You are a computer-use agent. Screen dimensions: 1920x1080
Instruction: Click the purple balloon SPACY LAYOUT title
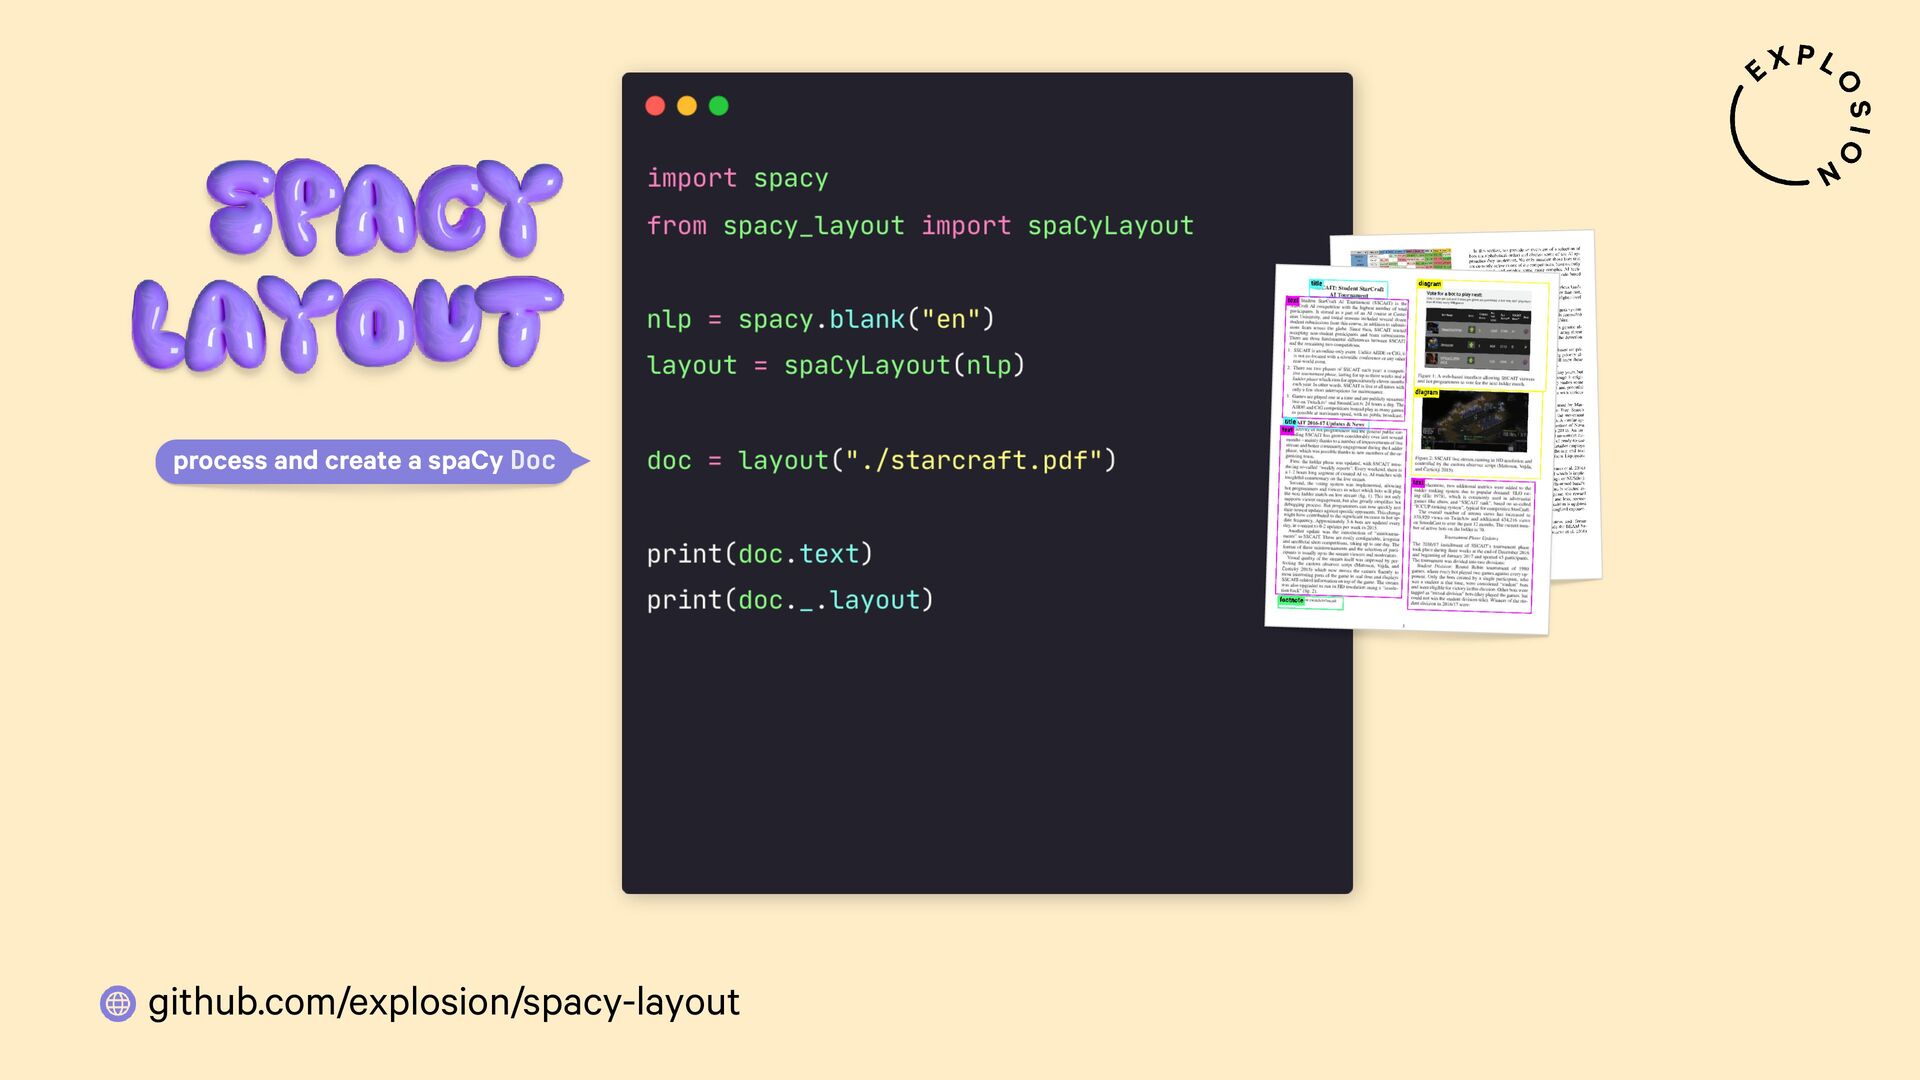[350, 265]
